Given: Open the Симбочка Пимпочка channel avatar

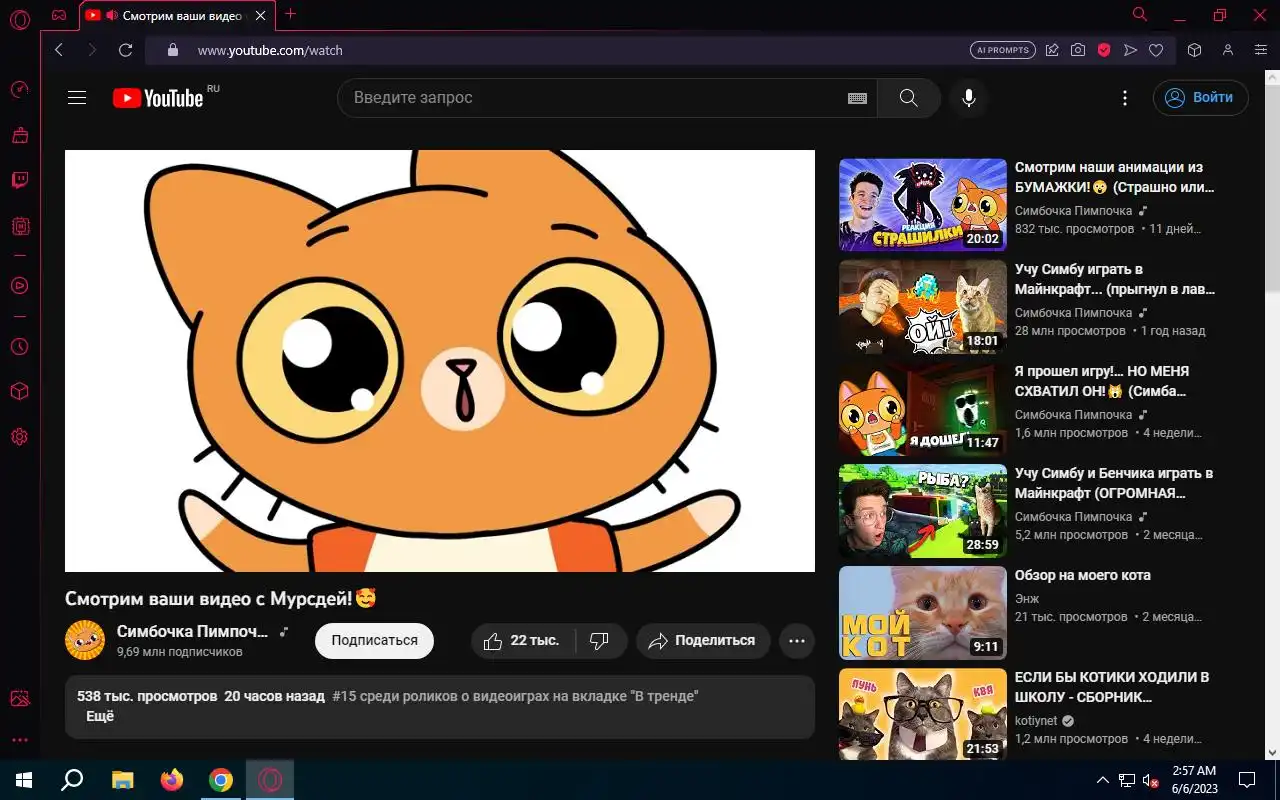Looking at the screenshot, I should [85, 640].
